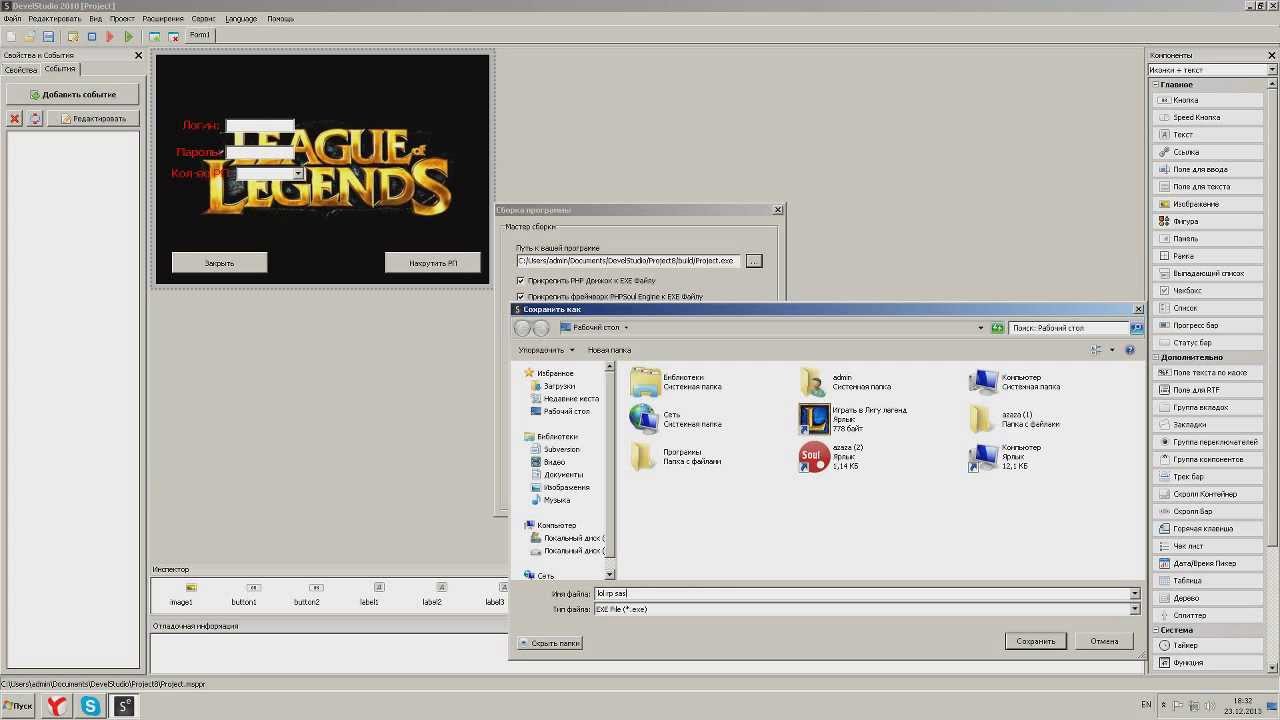Open the address bar history dropdown arrow
This screenshot has height=720, width=1280.
[981, 328]
